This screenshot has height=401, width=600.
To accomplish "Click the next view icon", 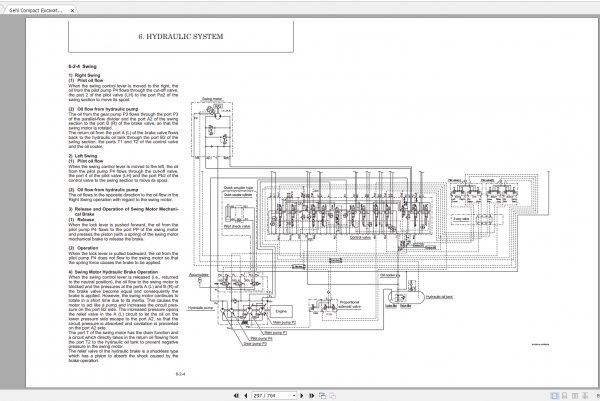I will click(x=333, y=396).
